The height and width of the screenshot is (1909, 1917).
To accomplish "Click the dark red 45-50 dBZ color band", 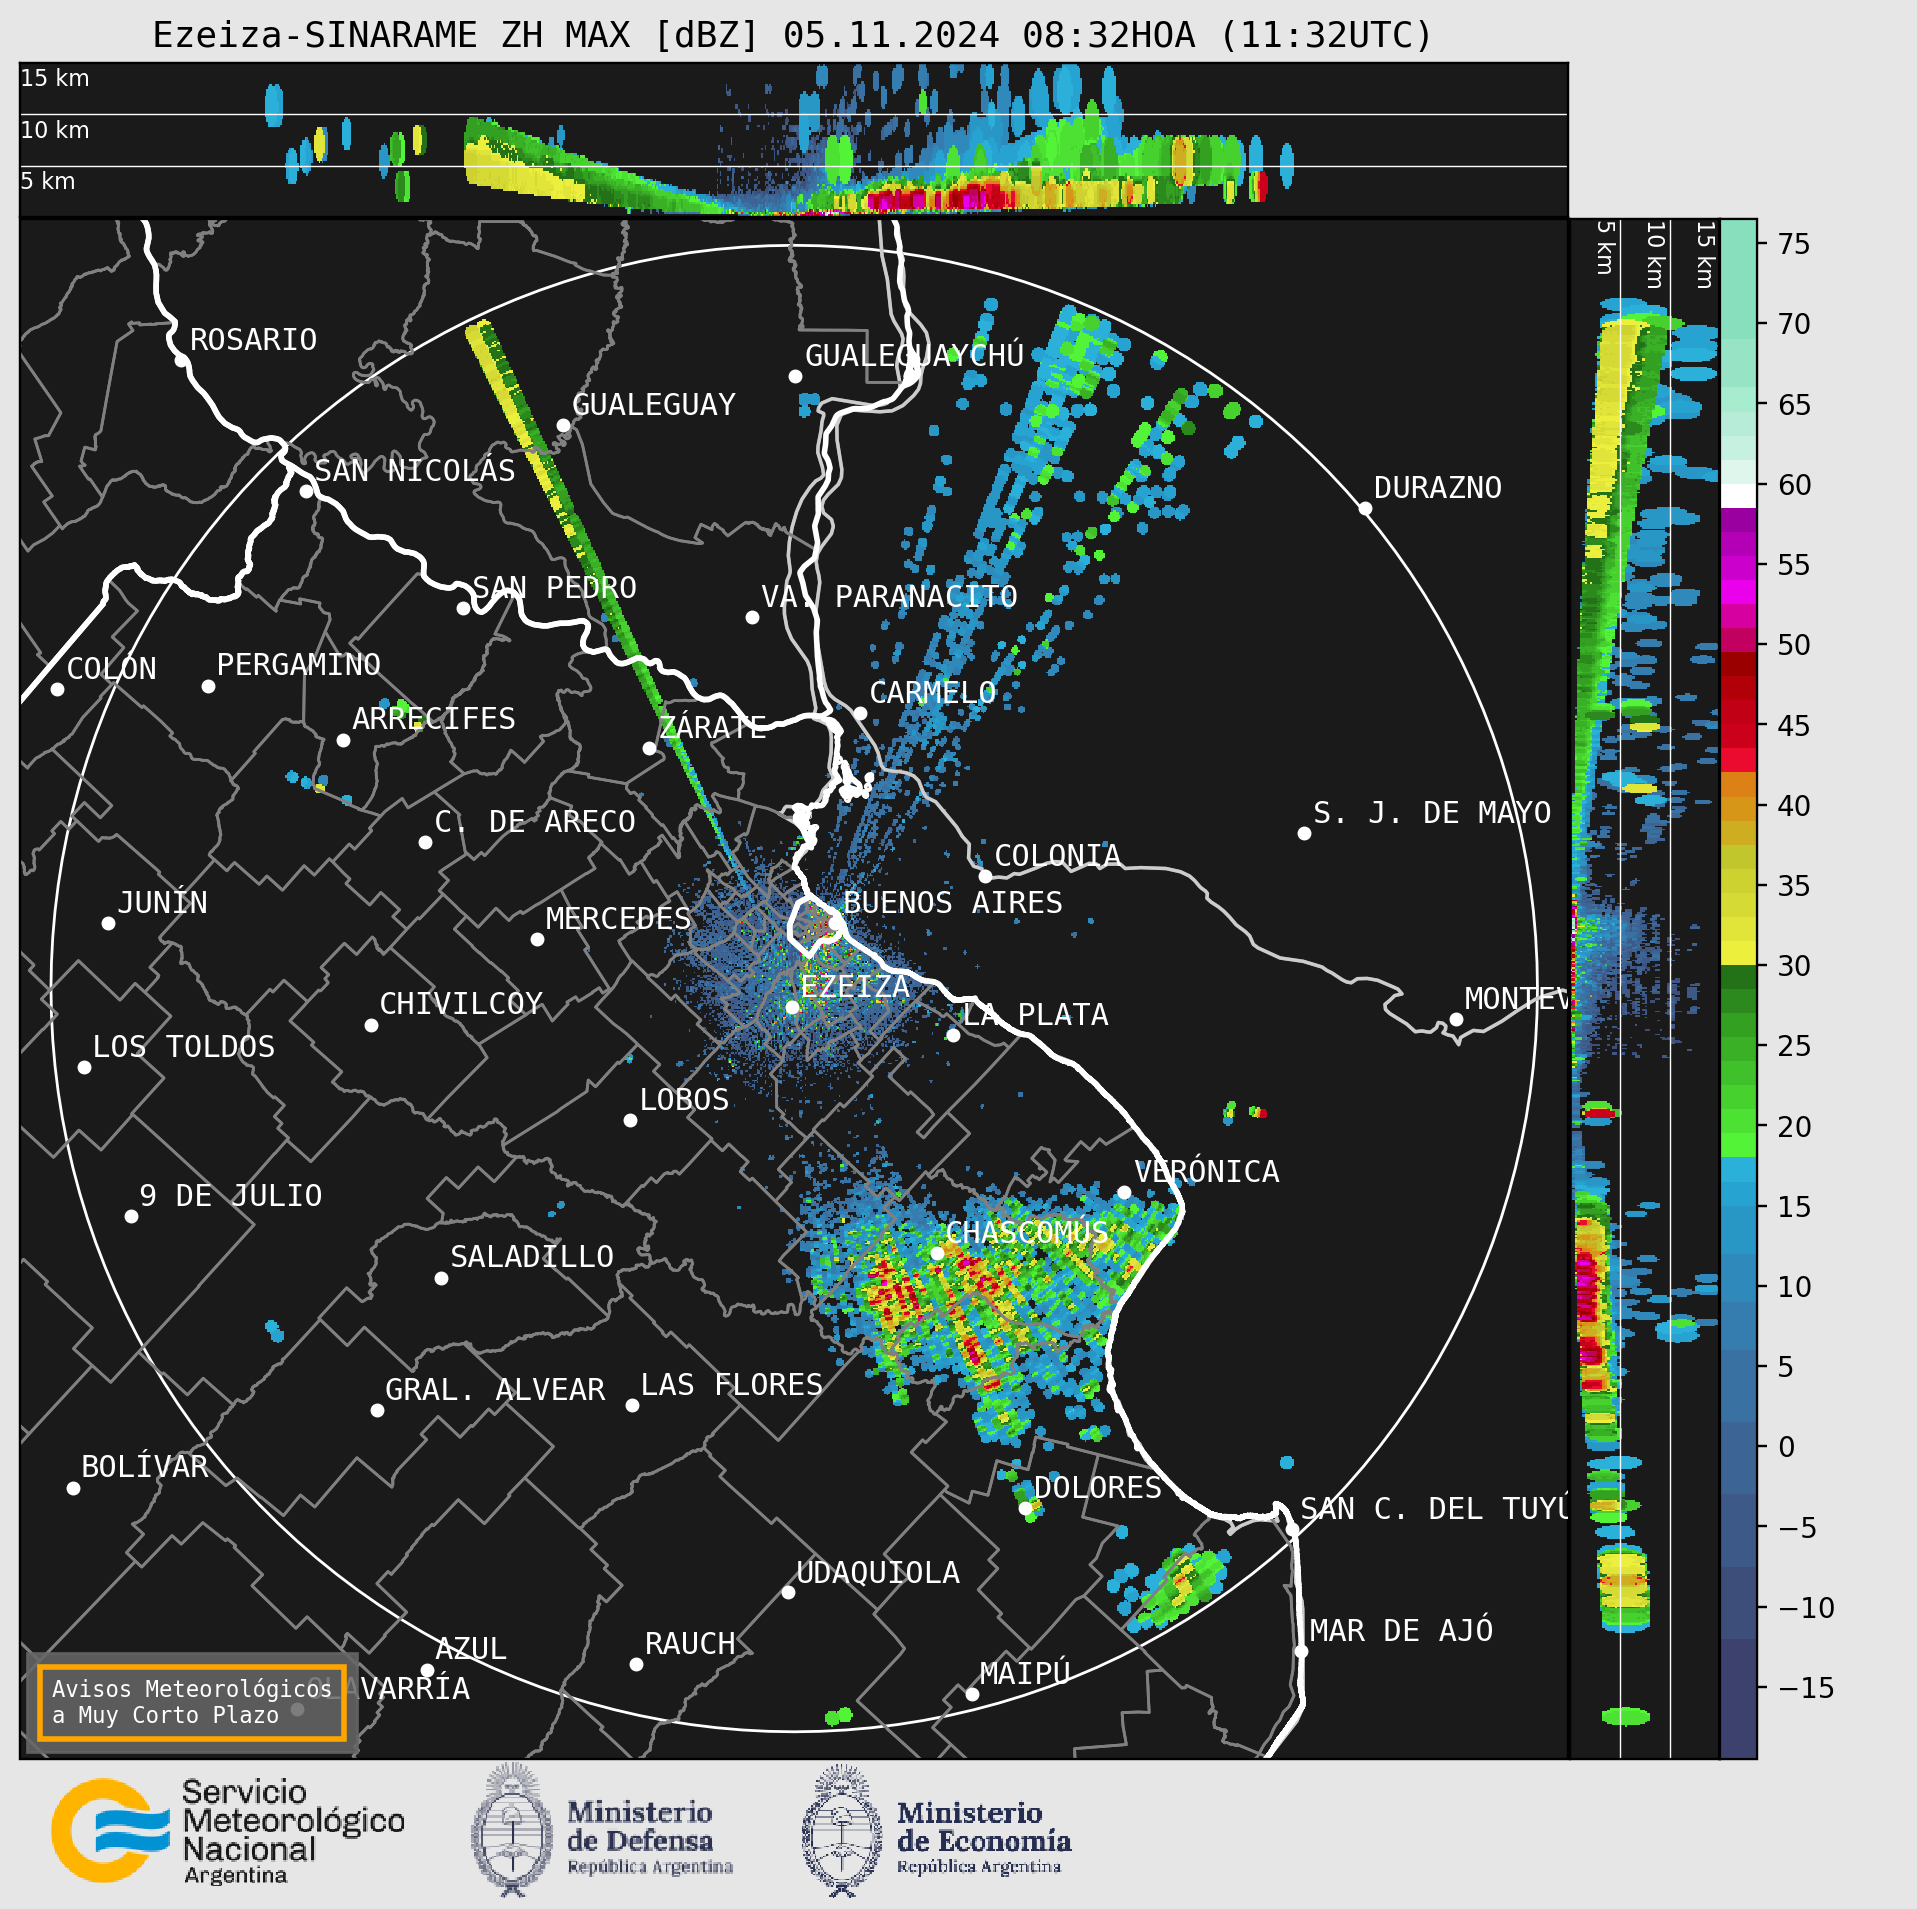I will point(1738,690).
